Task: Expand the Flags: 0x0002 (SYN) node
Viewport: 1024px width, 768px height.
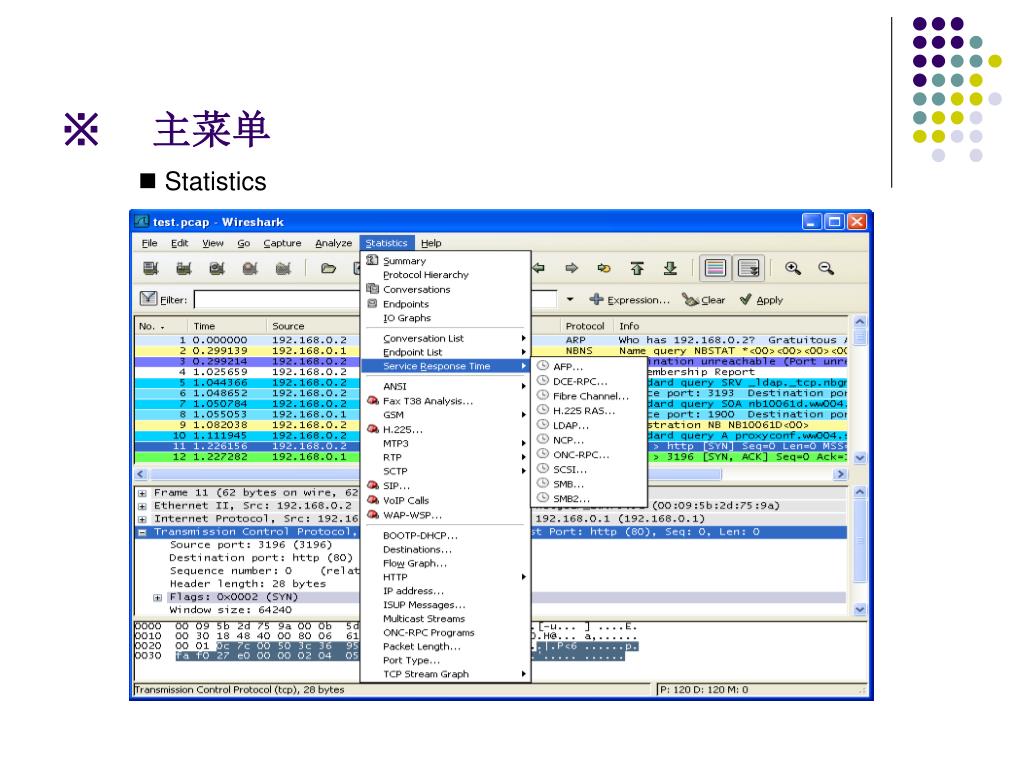Action: pos(157,598)
